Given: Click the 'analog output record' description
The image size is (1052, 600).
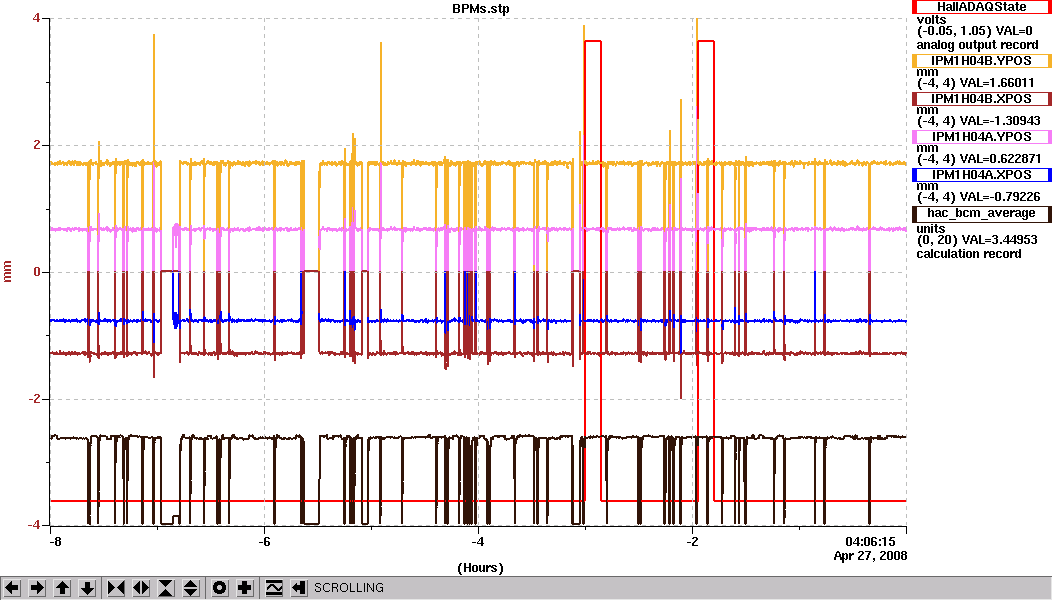Looking at the screenshot, I should click(978, 45).
